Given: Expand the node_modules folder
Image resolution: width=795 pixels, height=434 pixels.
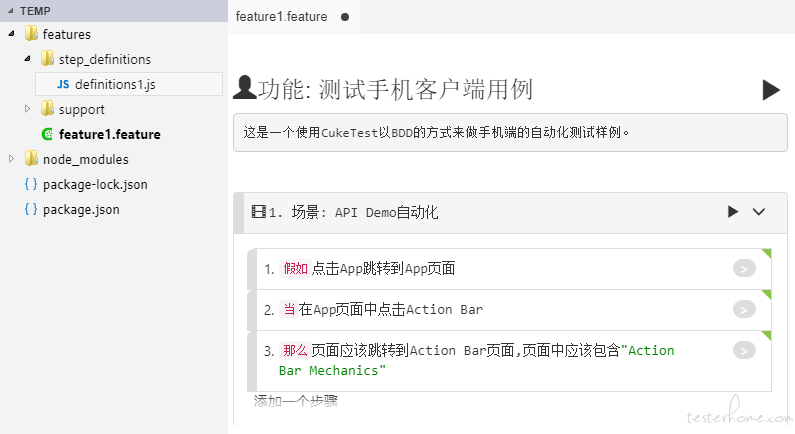Looking at the screenshot, I should [x=12, y=159].
